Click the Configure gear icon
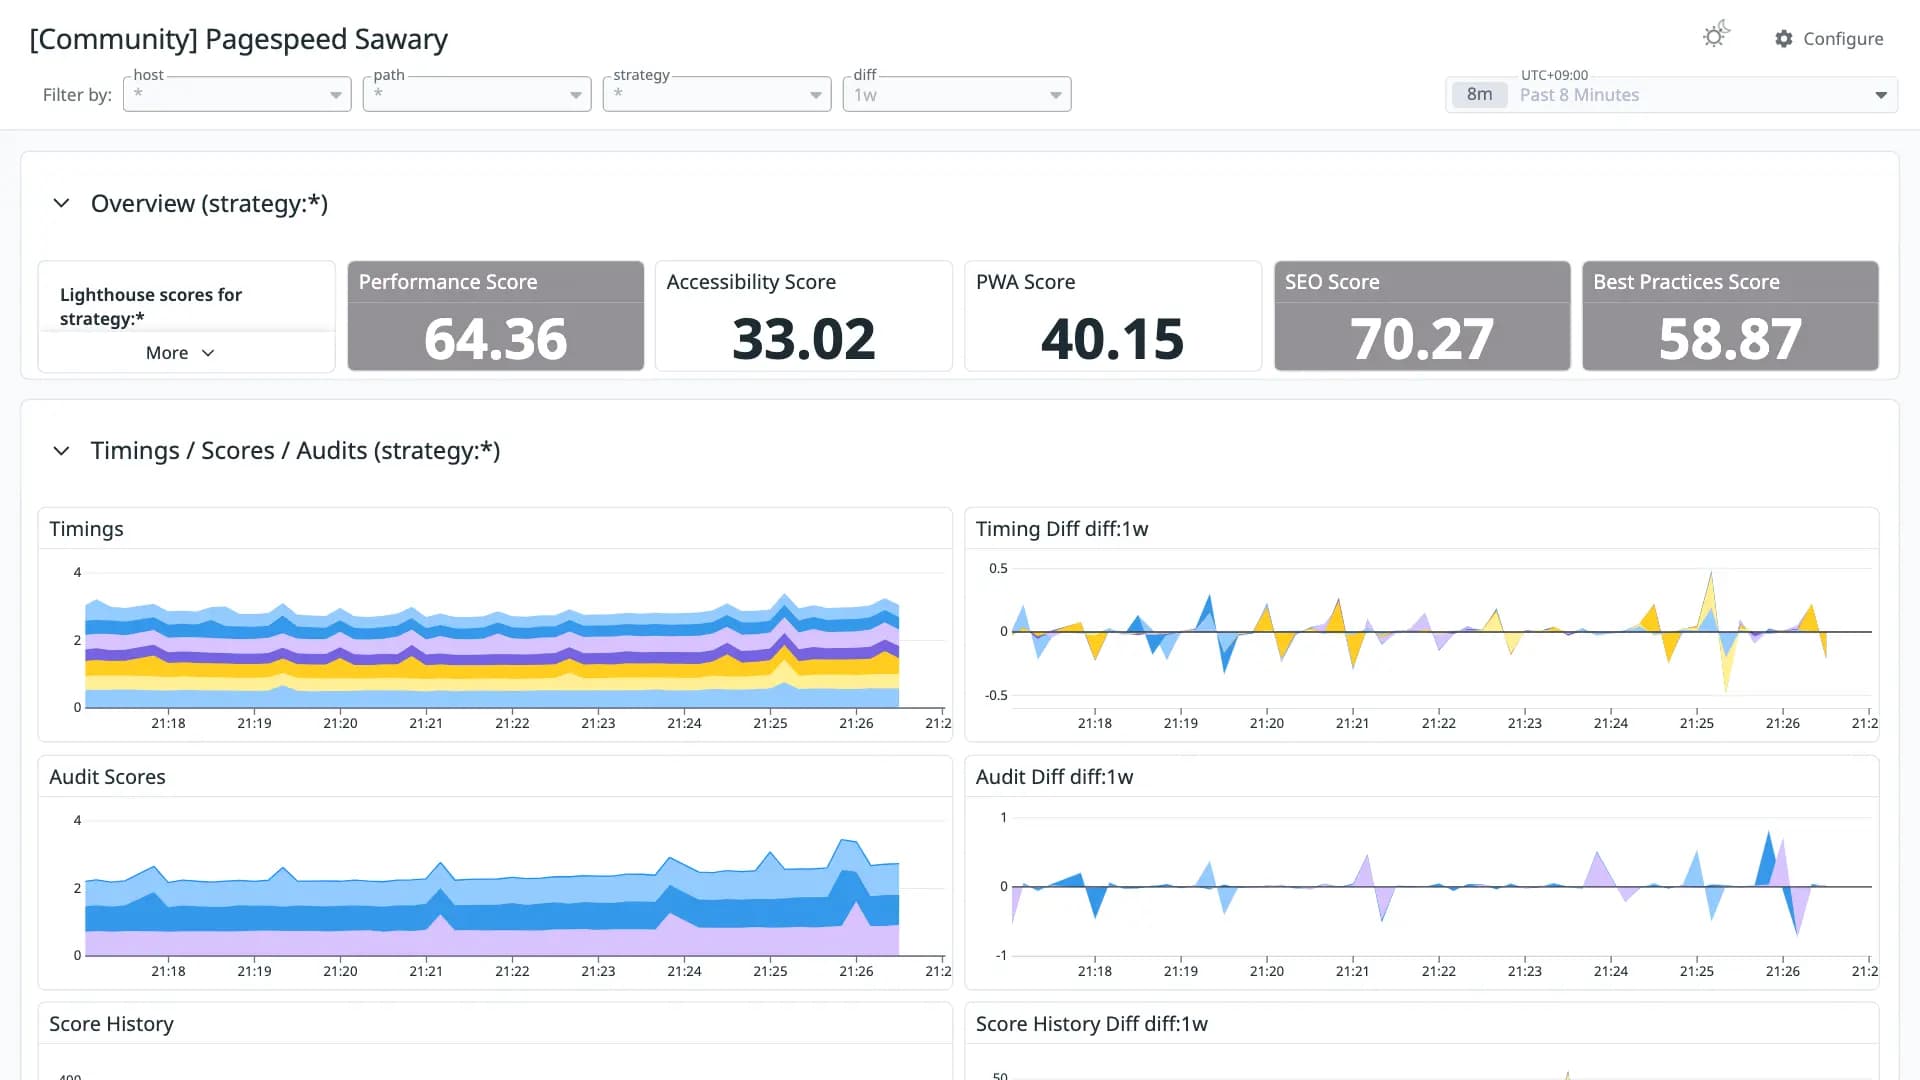Image resolution: width=1920 pixels, height=1080 pixels. click(1783, 38)
